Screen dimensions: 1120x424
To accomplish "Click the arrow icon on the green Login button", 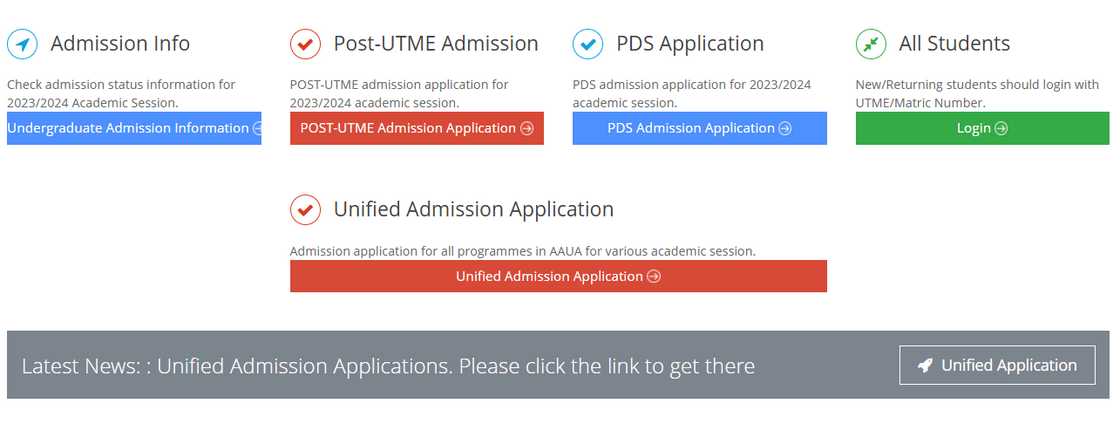I will pyautogui.click(x=1001, y=128).
